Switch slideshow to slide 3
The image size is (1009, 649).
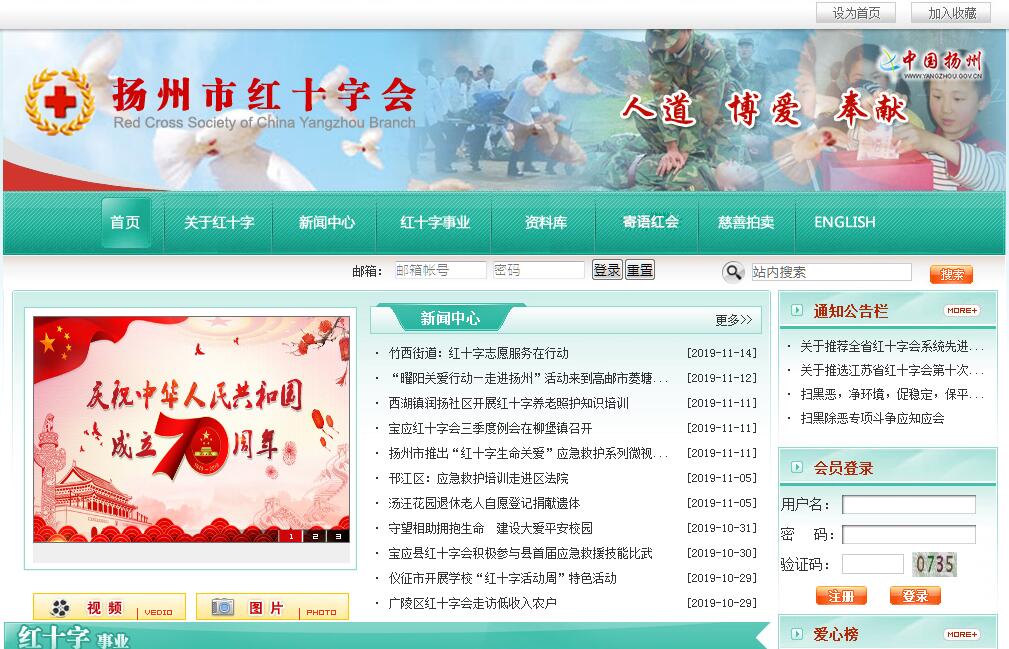(x=338, y=536)
